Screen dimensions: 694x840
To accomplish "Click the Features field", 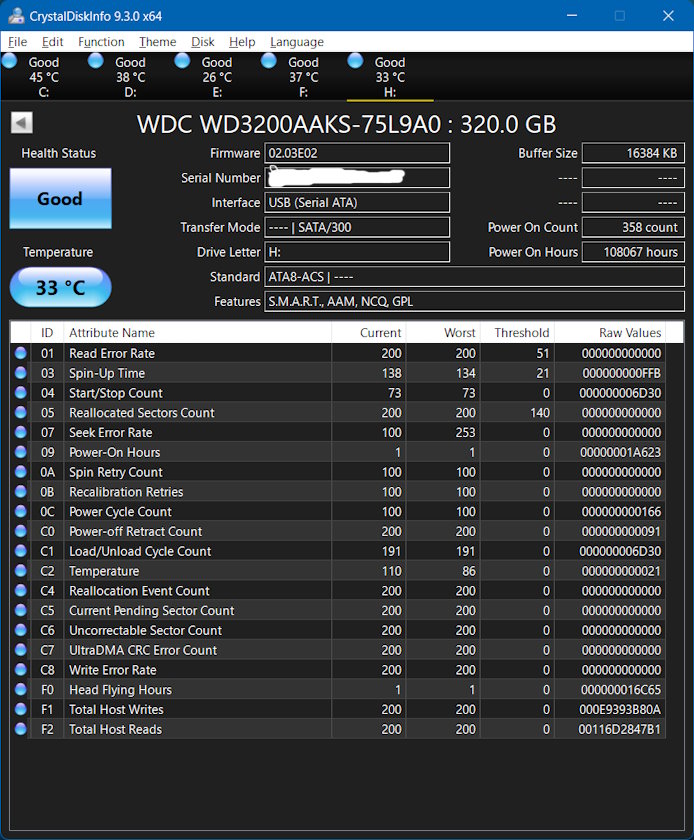I will point(474,302).
